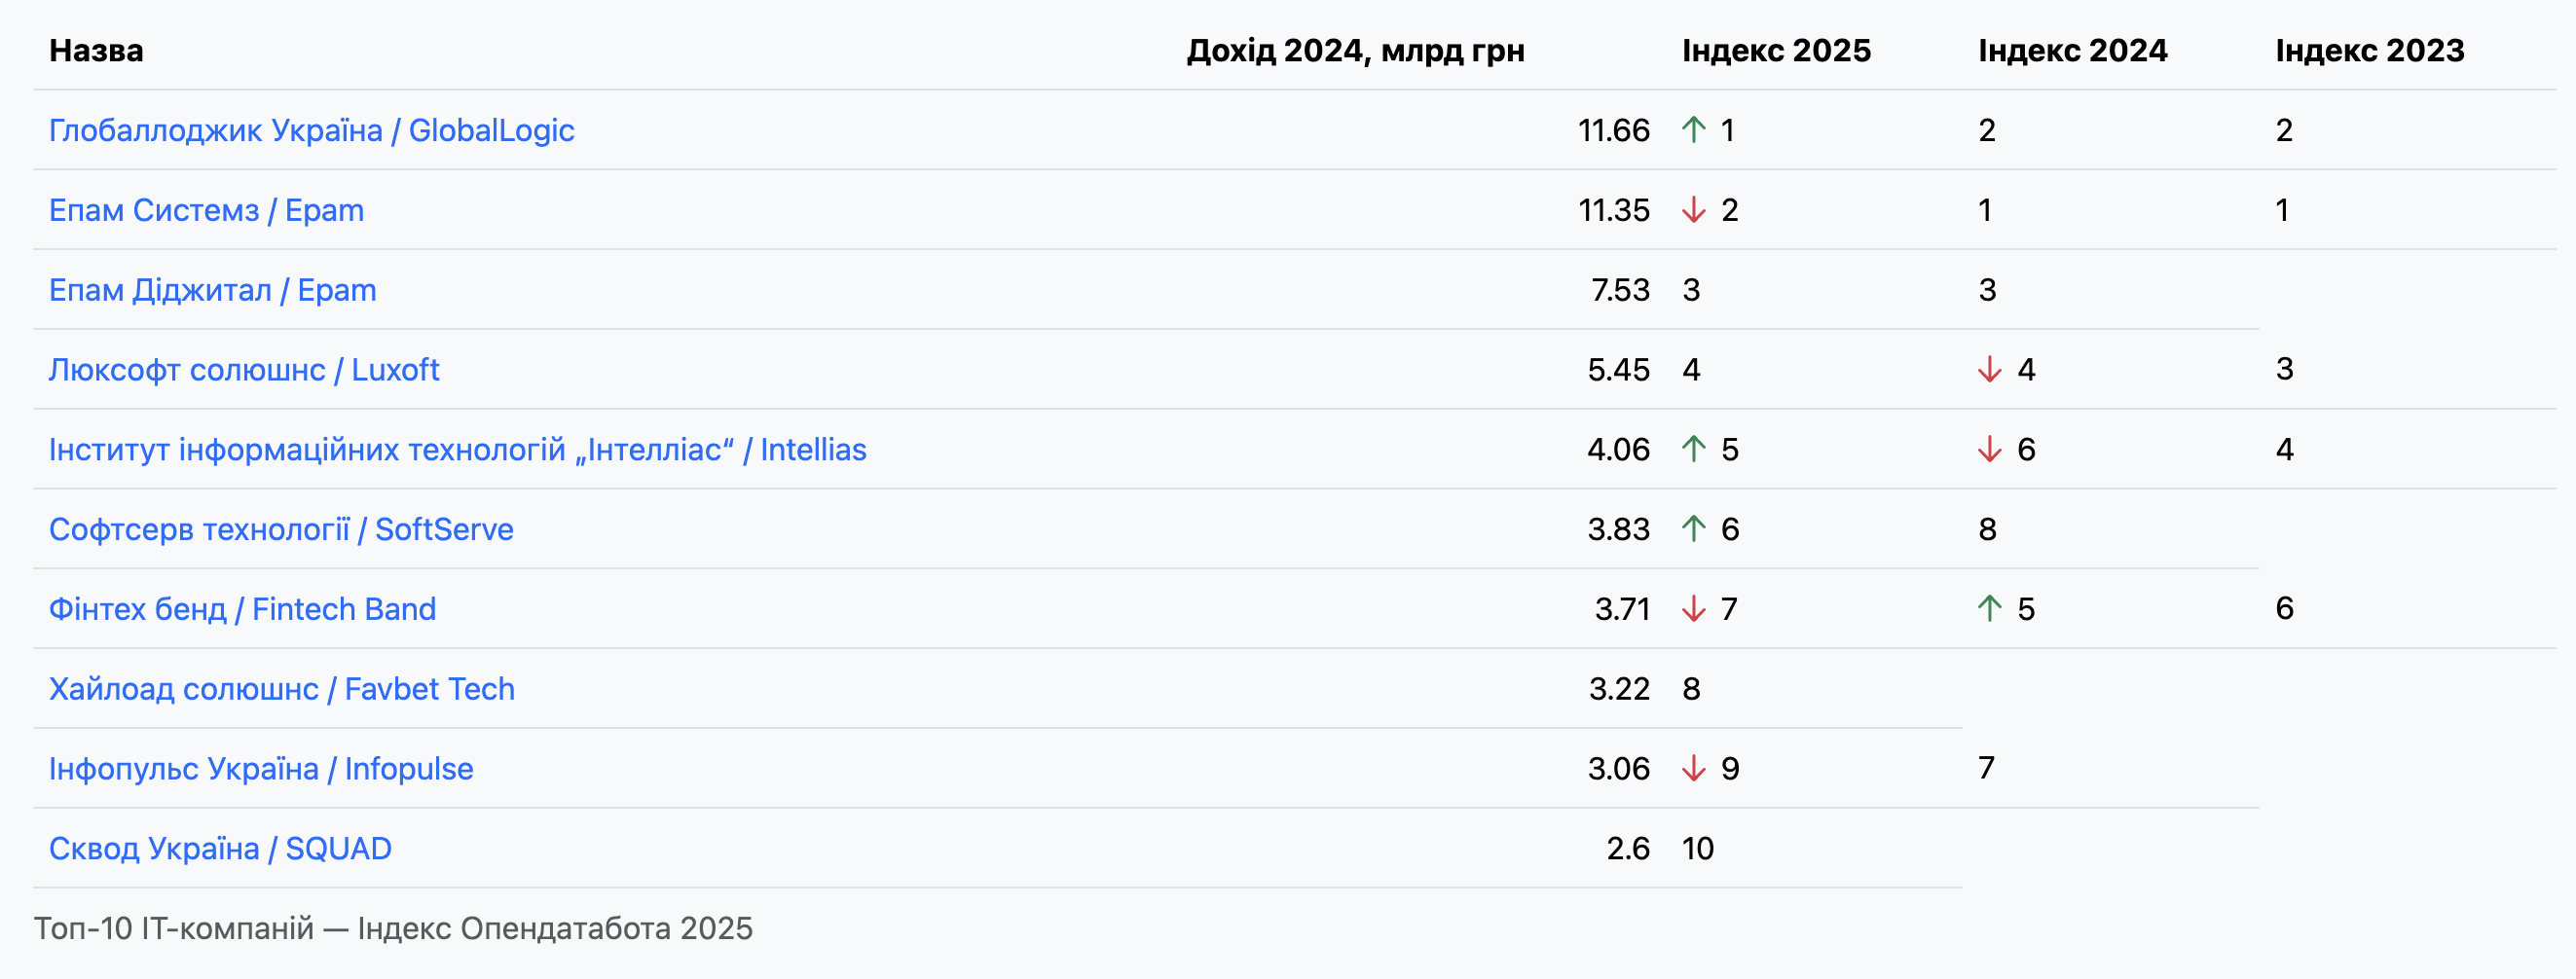Click the Дохід 2024, млрд грн column header

coord(1355,50)
